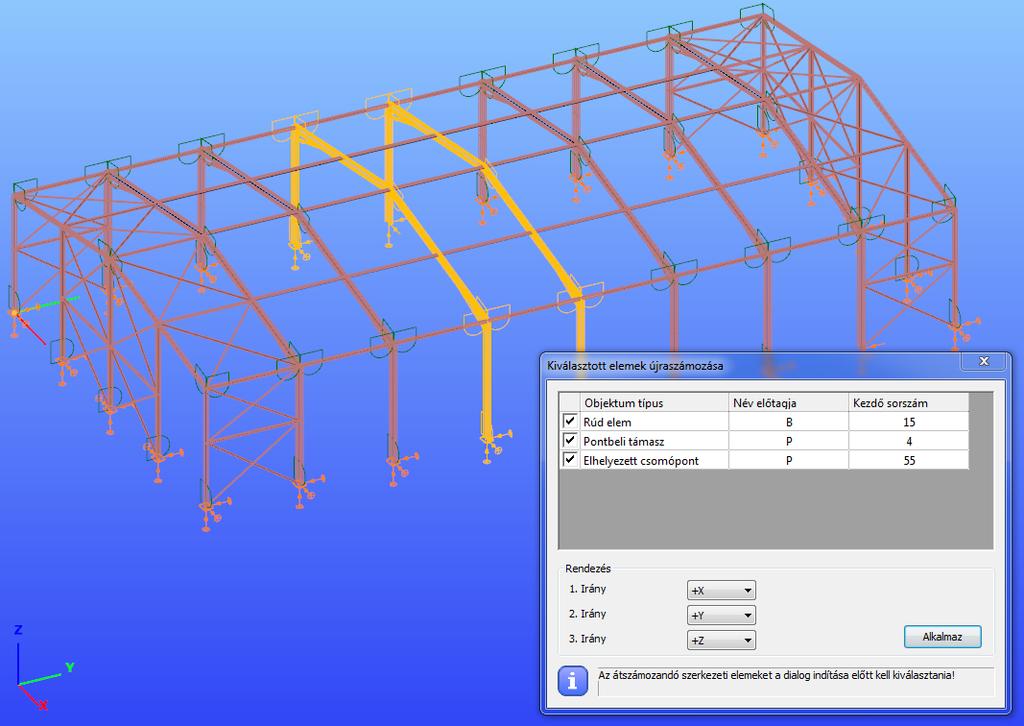Select the starting number 15 cell
The image size is (1024, 726).
tap(908, 422)
